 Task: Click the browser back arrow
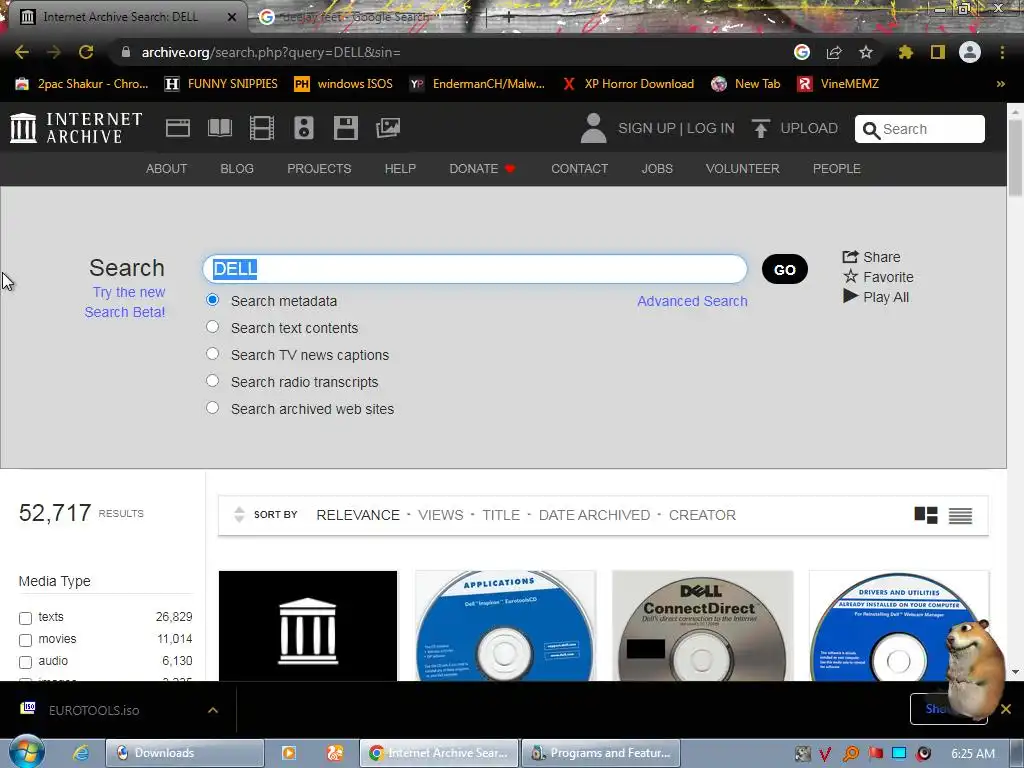click(22, 52)
